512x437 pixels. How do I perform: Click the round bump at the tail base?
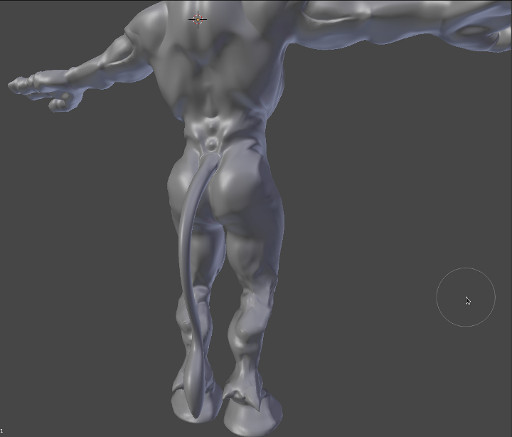tap(211, 145)
